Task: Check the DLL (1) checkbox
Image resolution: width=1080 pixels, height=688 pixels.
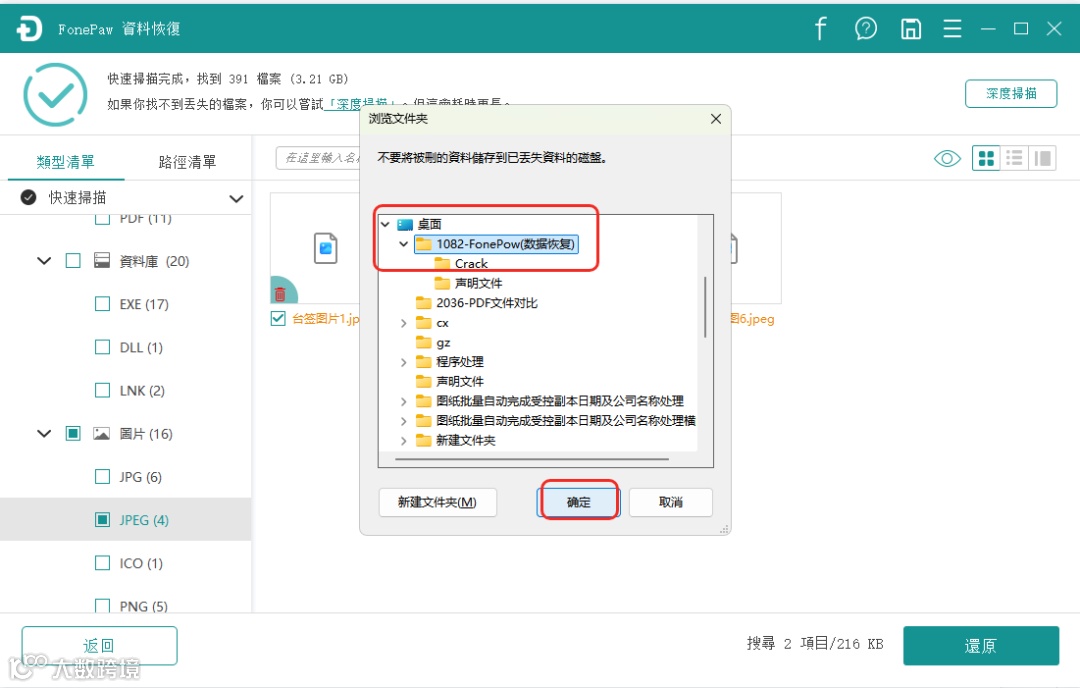Action: pos(102,346)
